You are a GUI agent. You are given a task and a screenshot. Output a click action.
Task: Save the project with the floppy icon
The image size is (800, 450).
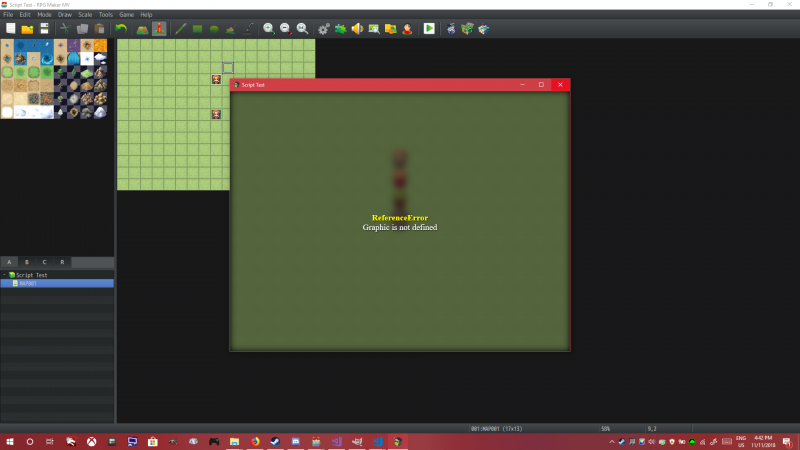click(x=44, y=29)
